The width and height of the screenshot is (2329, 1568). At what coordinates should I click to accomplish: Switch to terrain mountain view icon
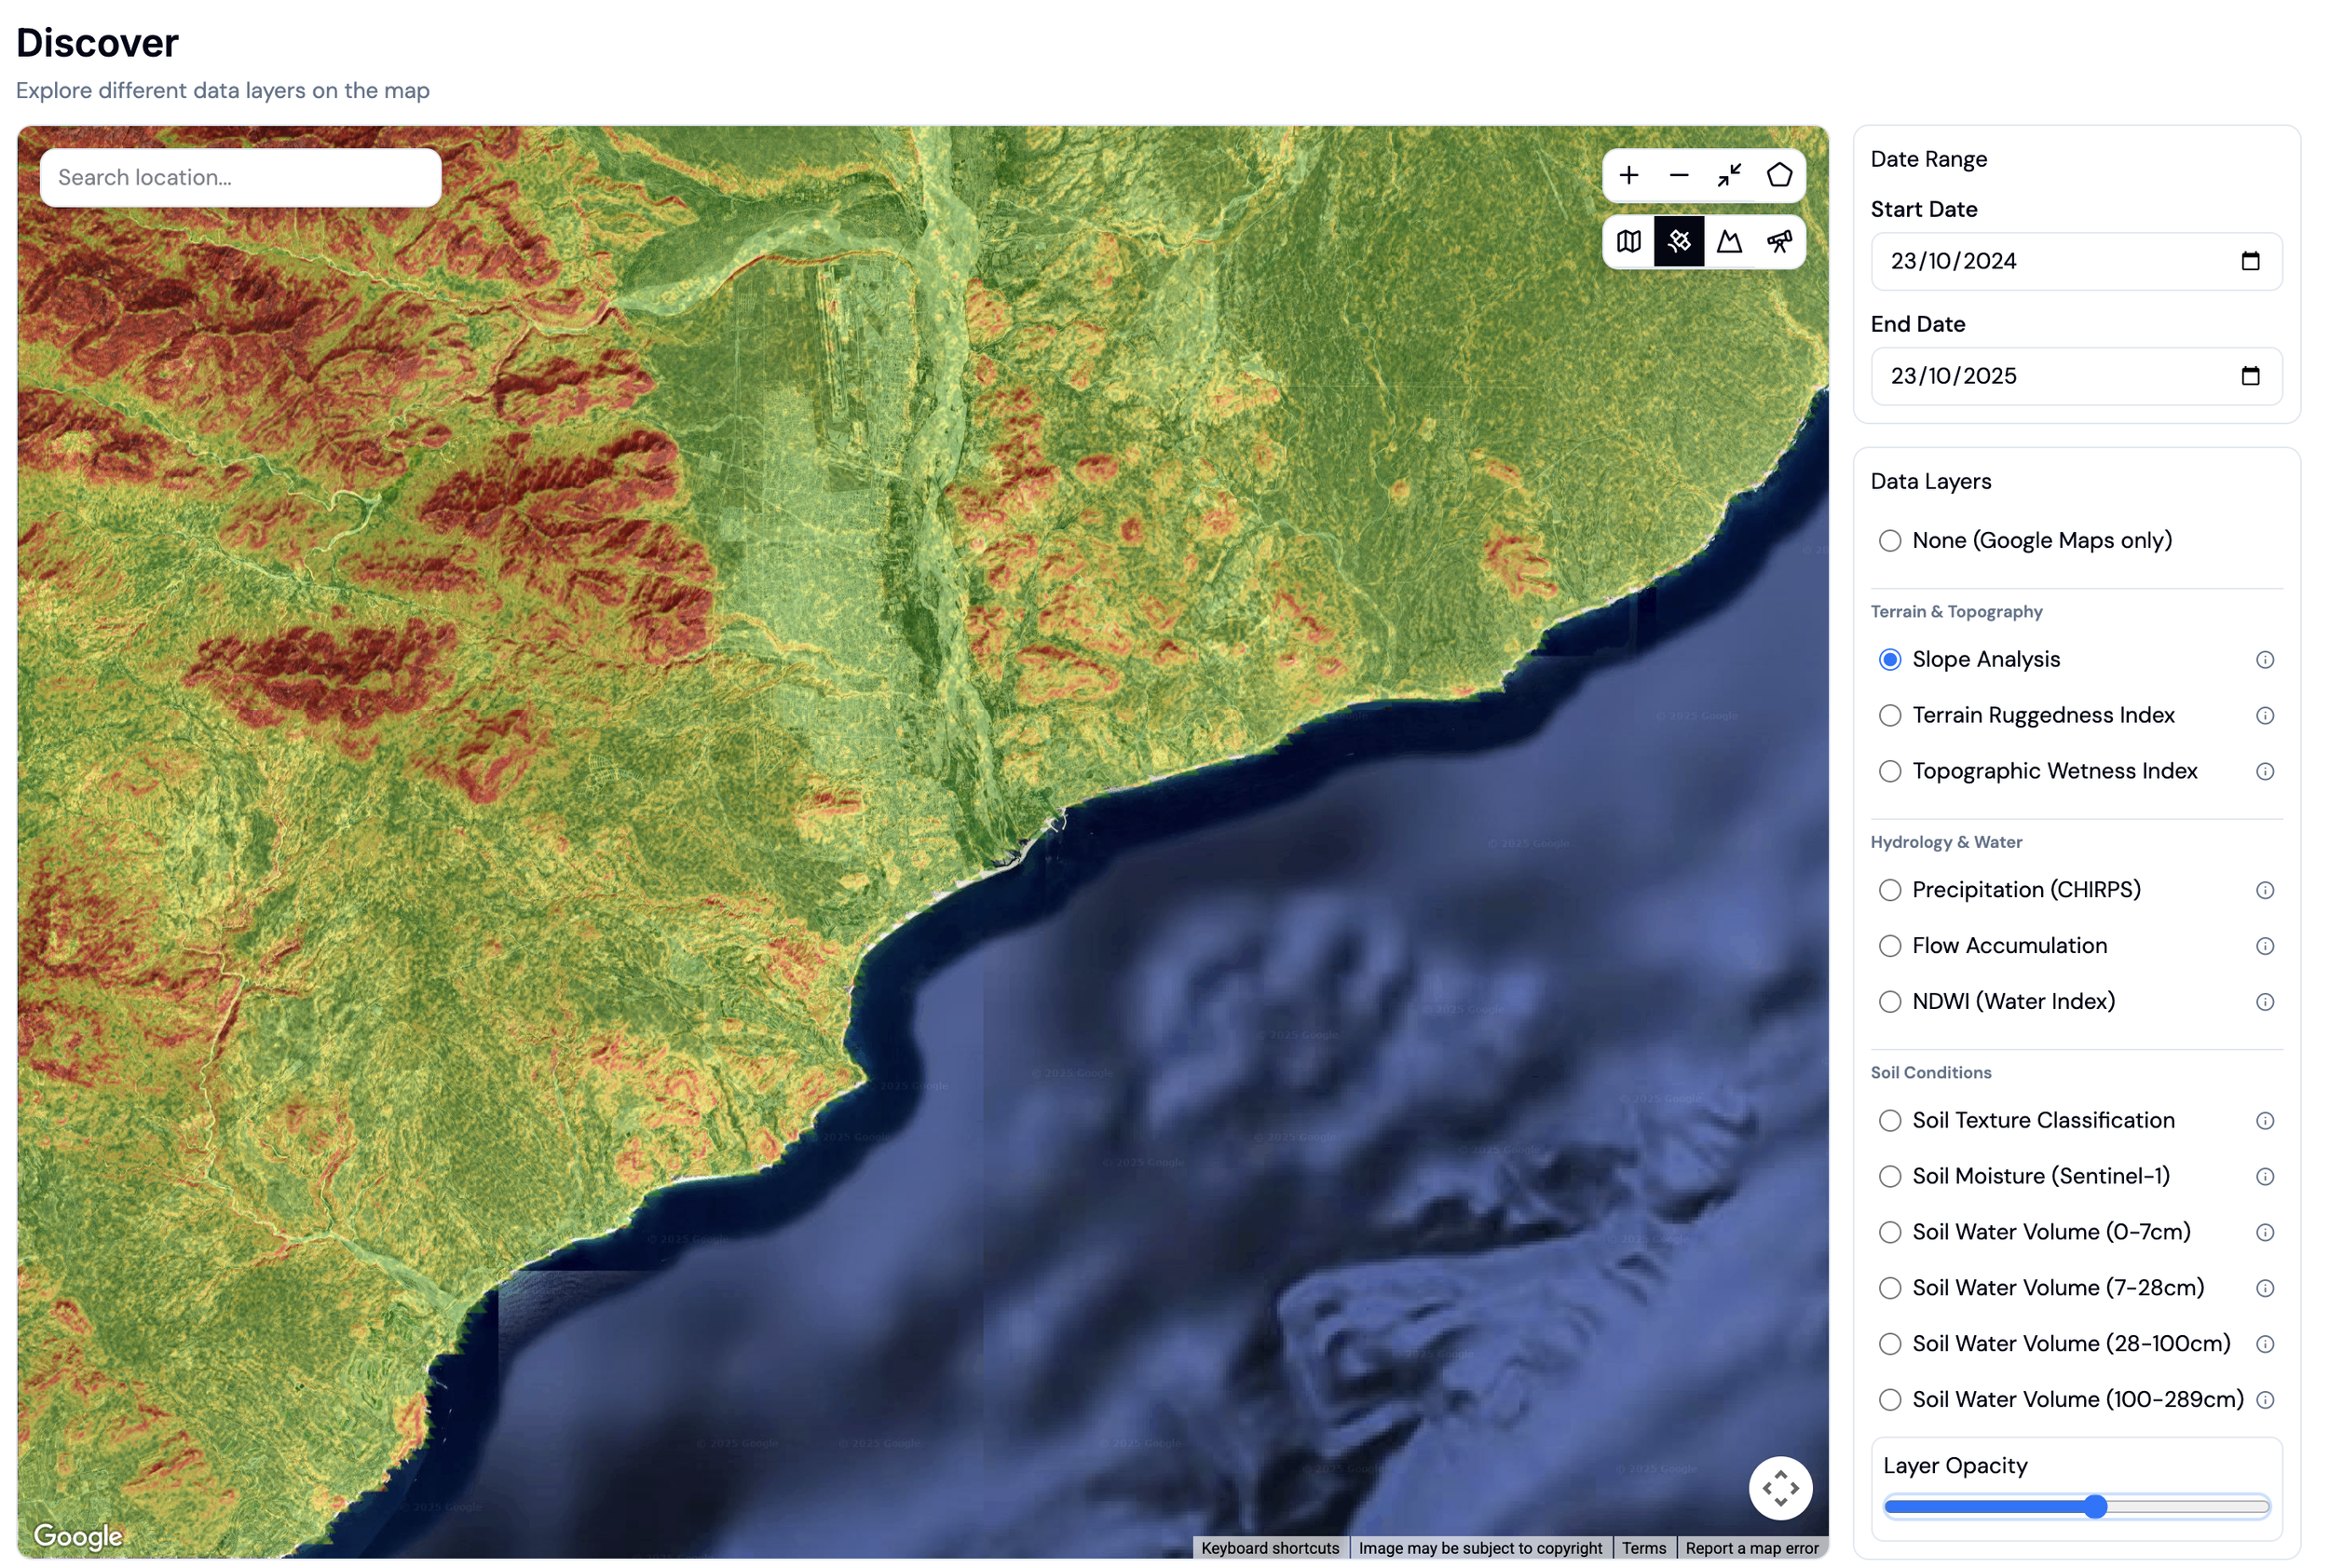pos(1729,241)
